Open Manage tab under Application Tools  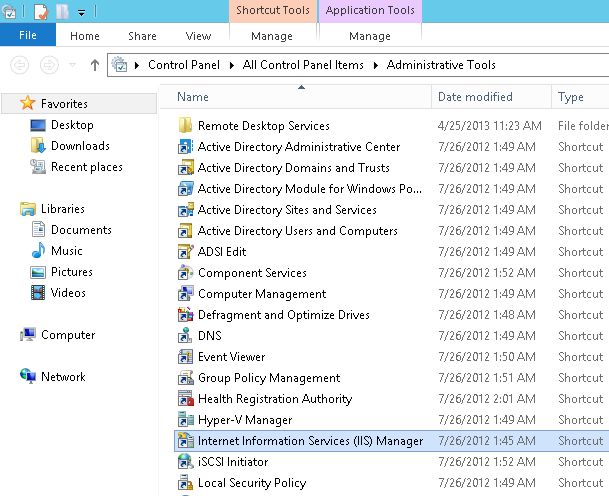tap(370, 36)
